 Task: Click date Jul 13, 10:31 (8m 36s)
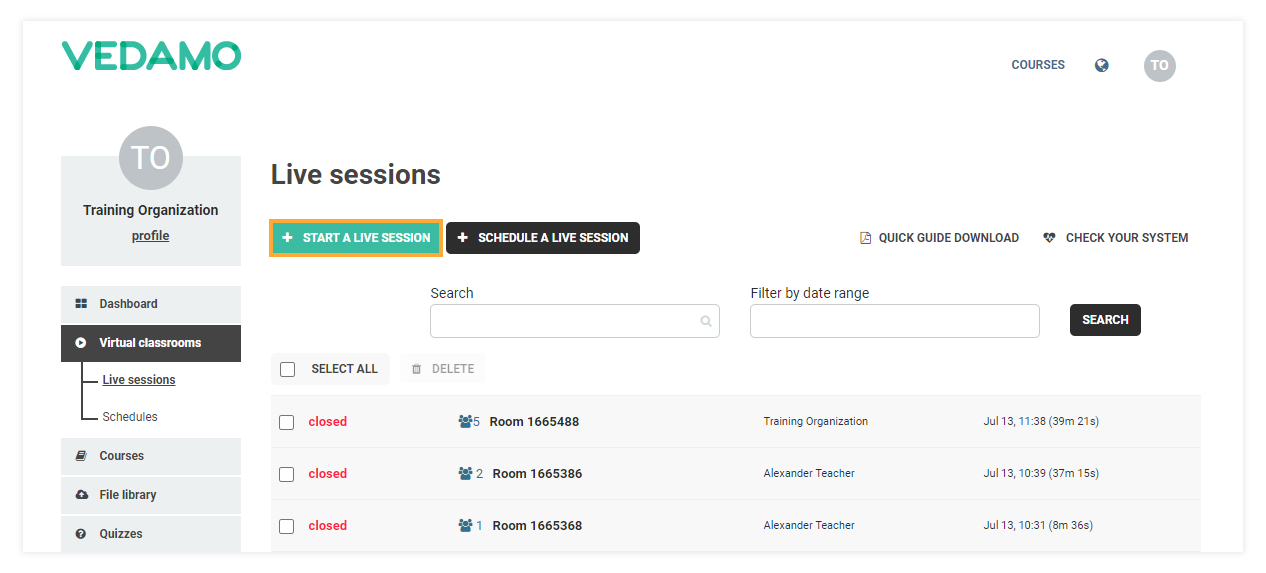[1037, 526]
